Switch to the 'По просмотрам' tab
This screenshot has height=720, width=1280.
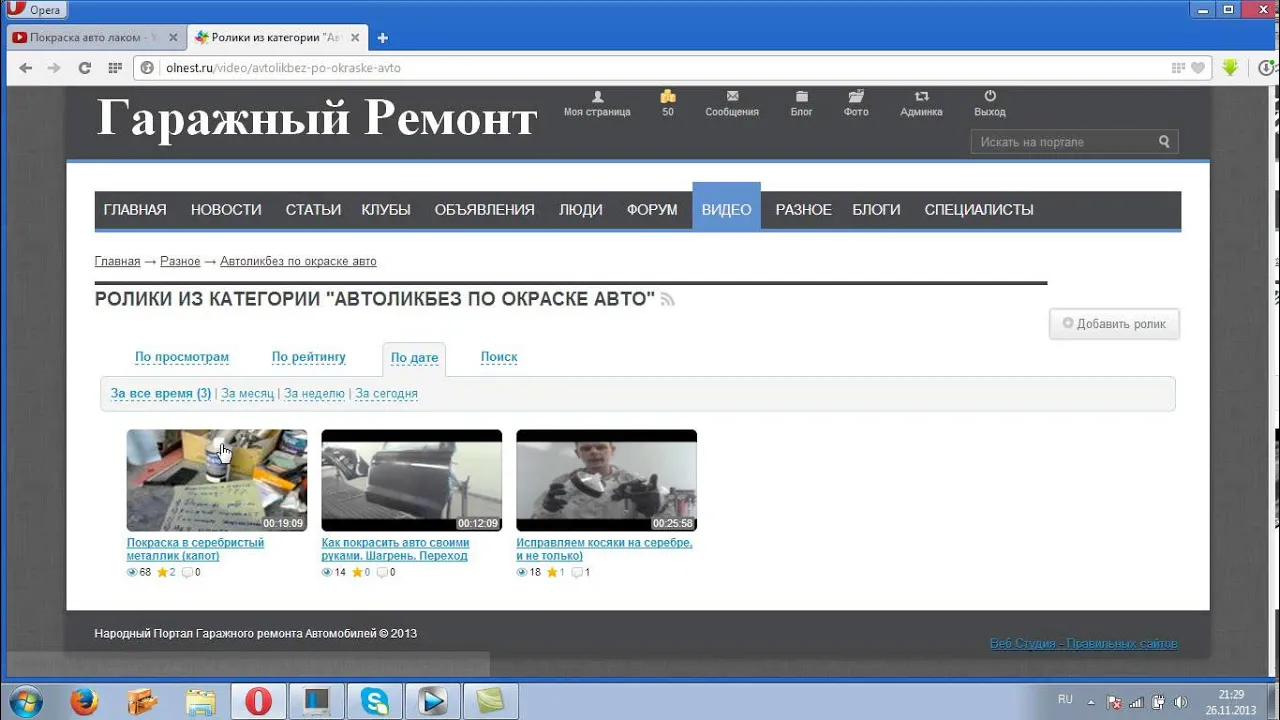(182, 357)
